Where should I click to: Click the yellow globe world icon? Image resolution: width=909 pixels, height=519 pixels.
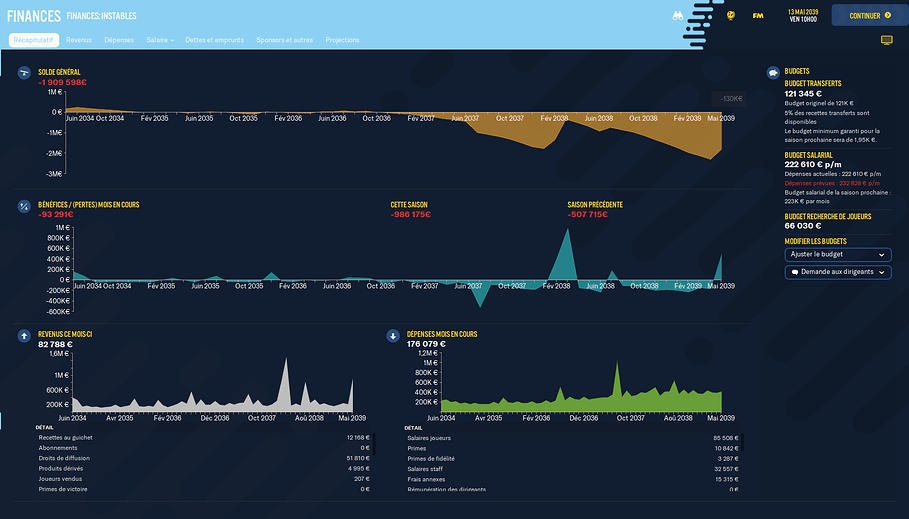(x=731, y=15)
